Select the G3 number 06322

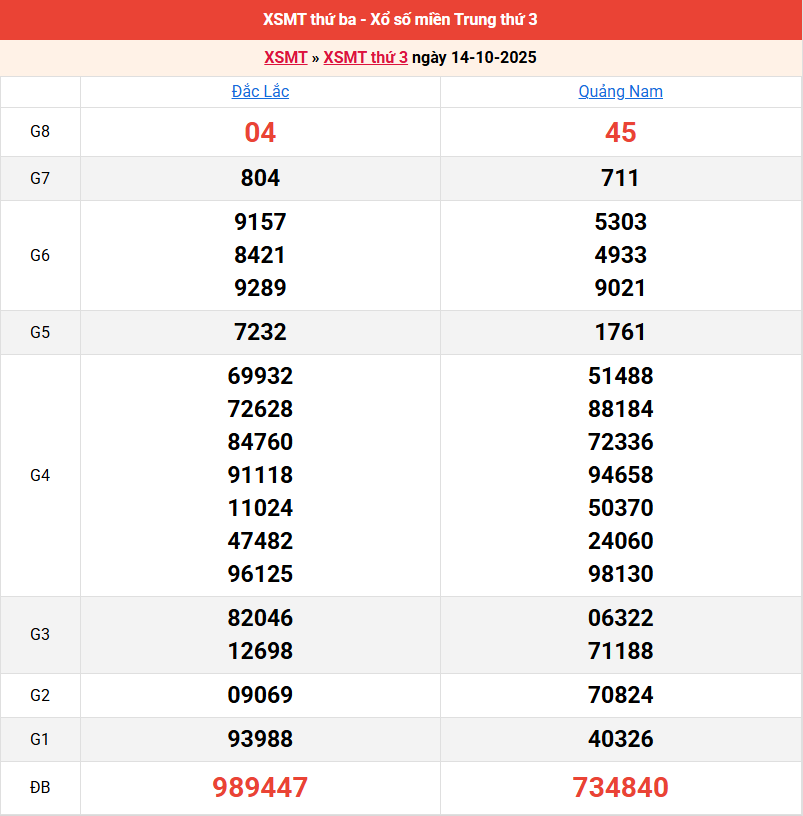620,618
